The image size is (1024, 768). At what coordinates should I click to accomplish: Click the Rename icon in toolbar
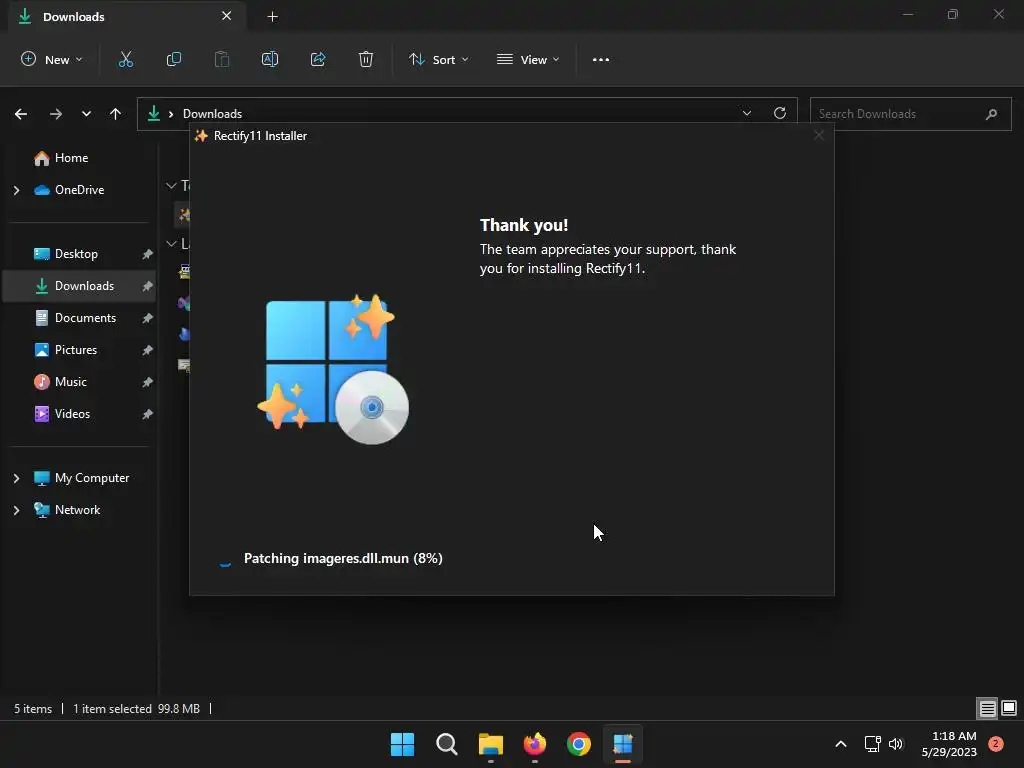(270, 59)
